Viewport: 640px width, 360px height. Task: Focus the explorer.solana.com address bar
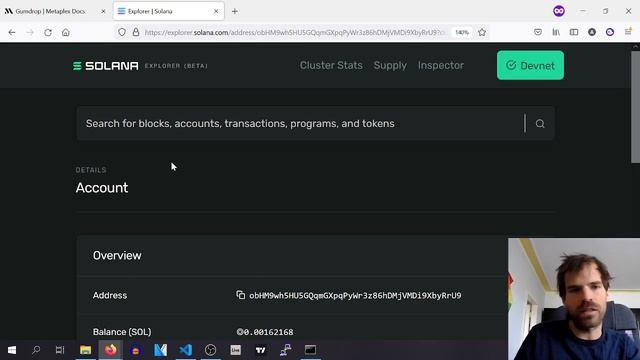click(295, 32)
